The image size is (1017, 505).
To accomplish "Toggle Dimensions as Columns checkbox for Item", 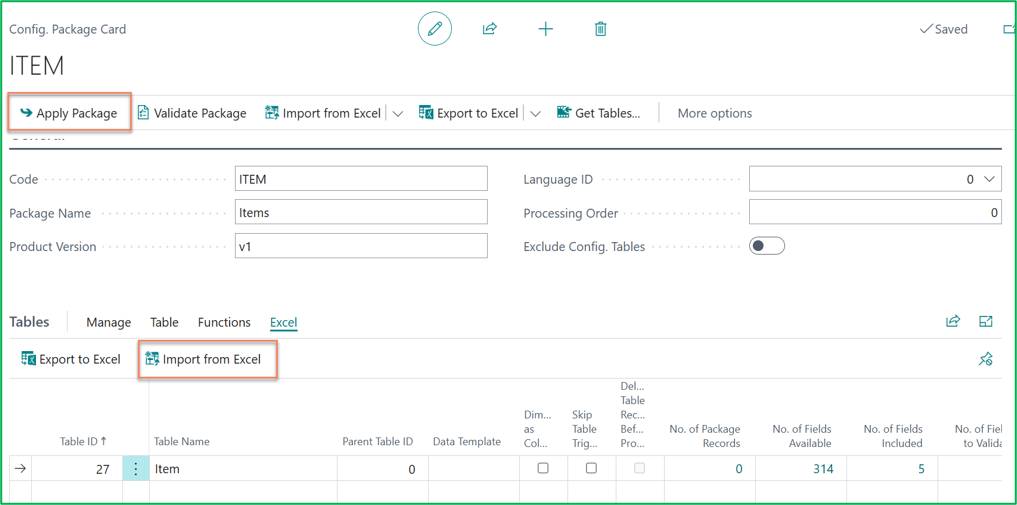I will (543, 468).
